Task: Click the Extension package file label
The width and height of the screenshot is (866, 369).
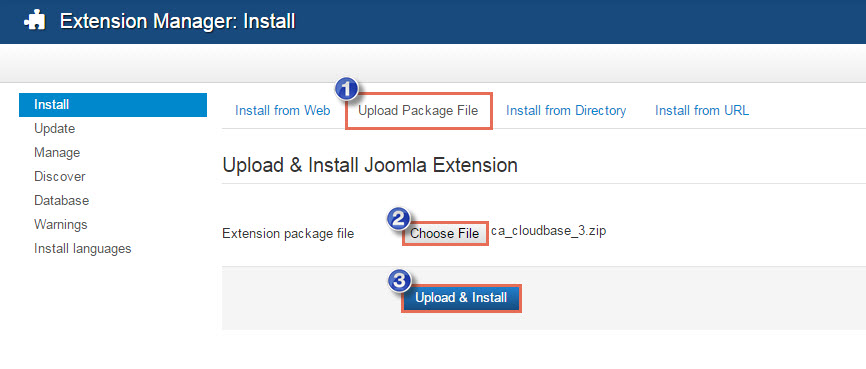Action: click(x=288, y=234)
